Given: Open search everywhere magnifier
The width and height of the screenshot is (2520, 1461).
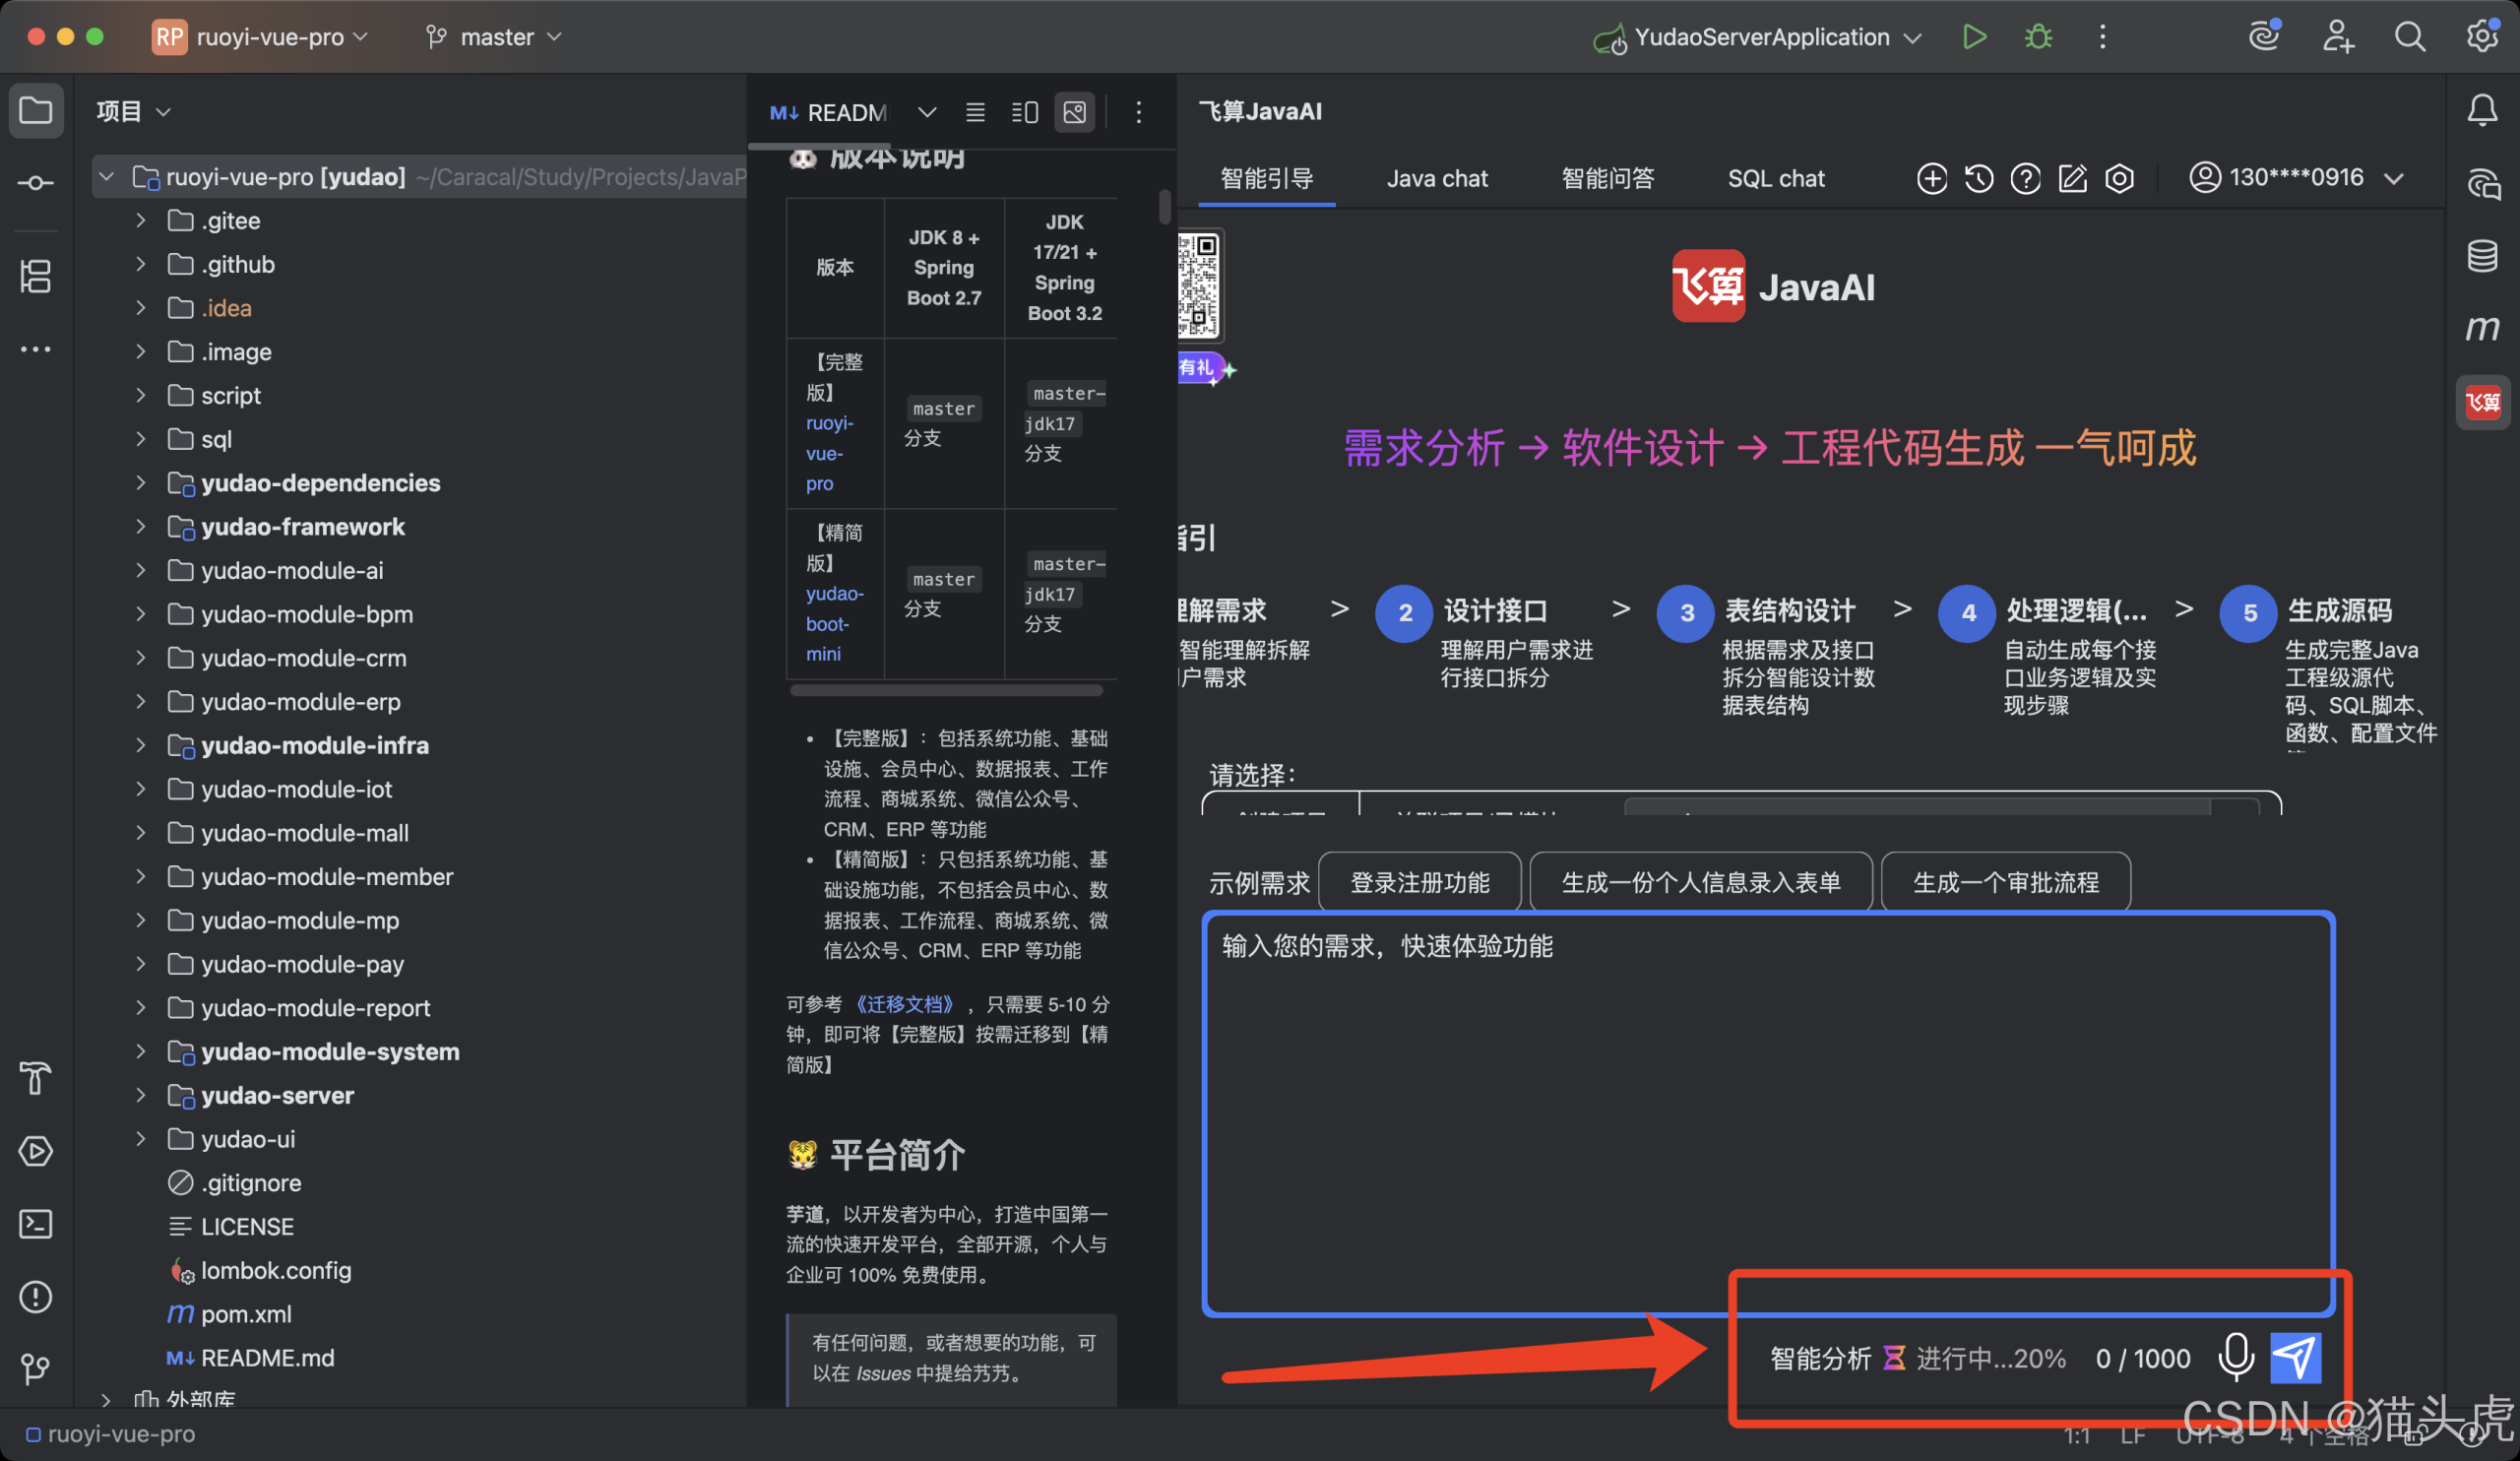Looking at the screenshot, I should 2410,36.
